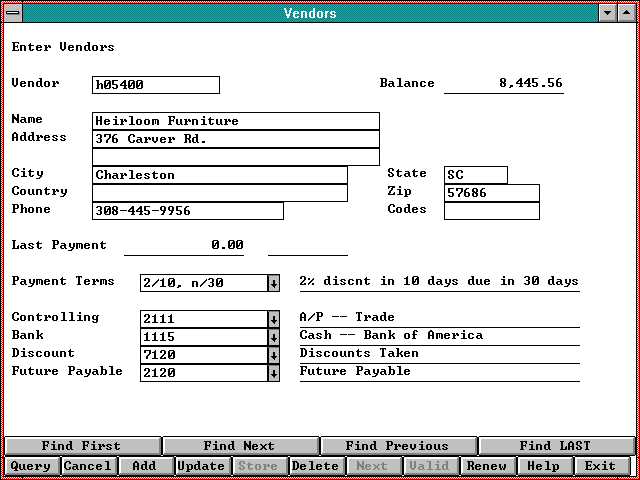Exit the Vendors form

[x=600, y=466]
